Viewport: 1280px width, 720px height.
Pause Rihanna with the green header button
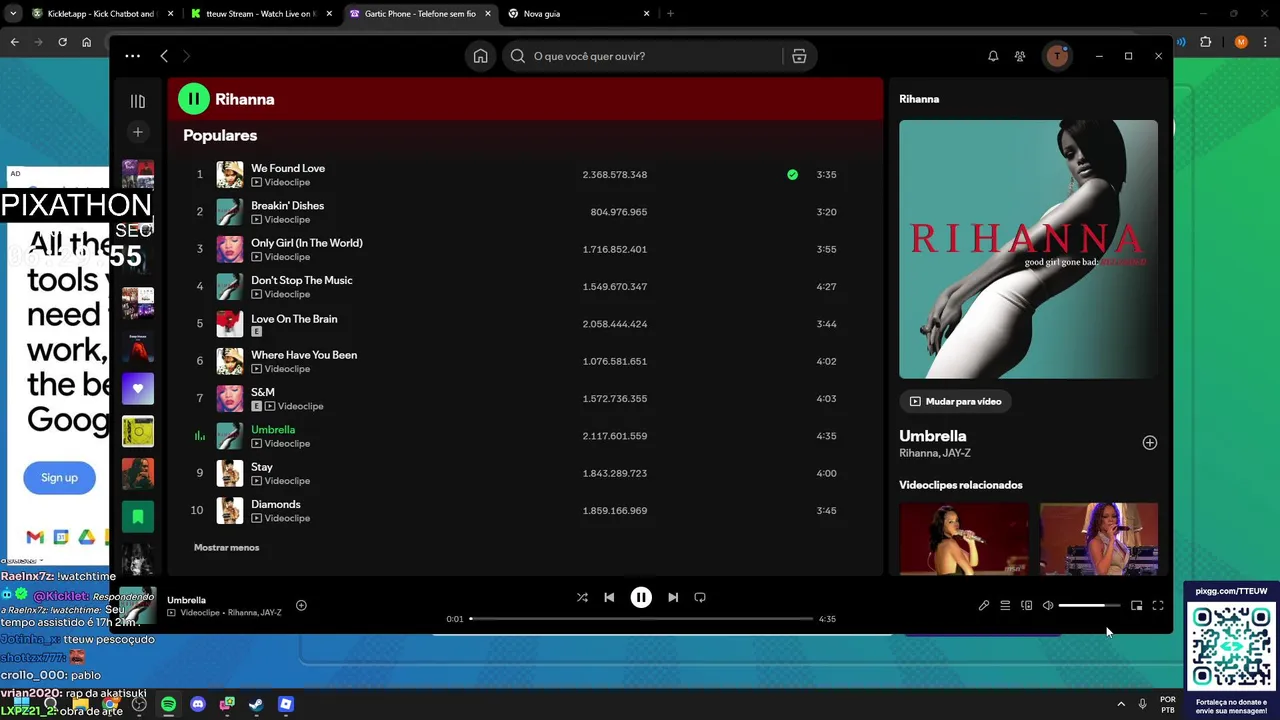(193, 99)
